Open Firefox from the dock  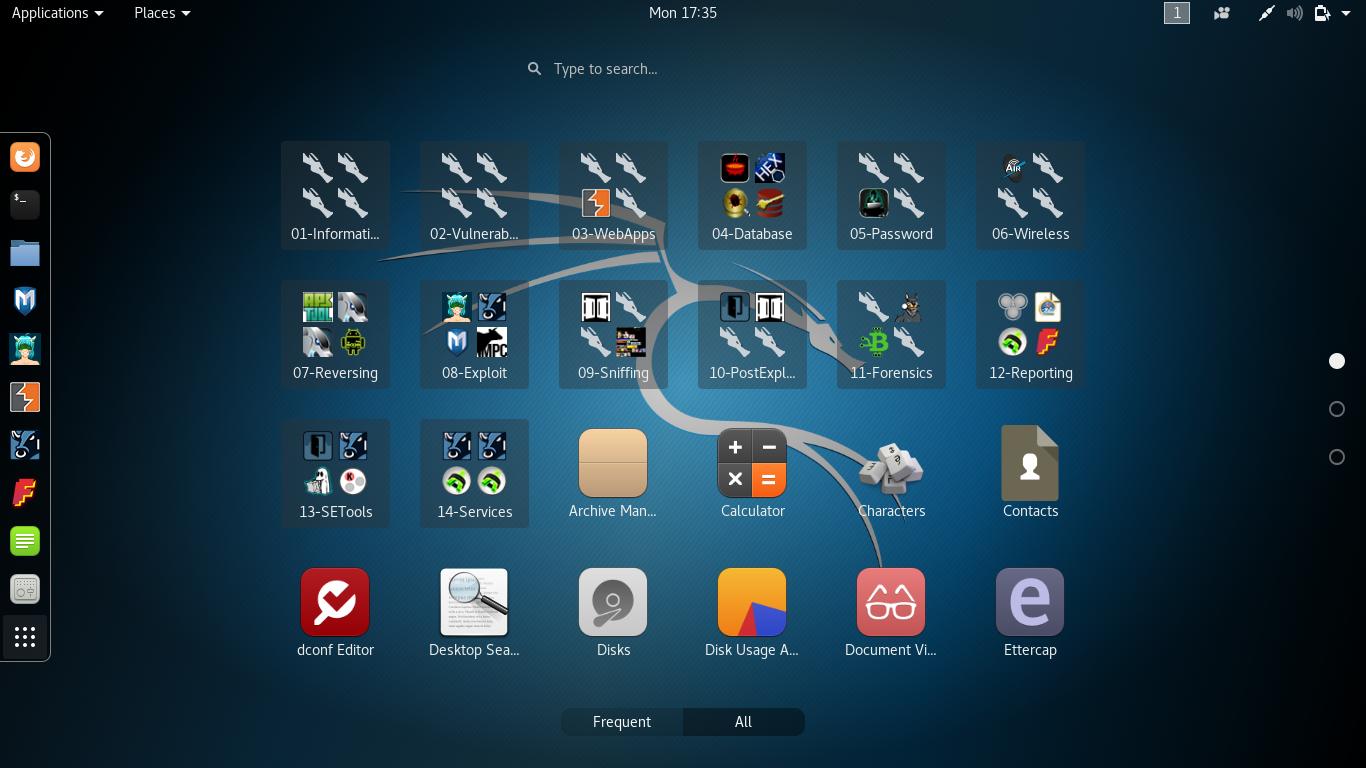point(25,157)
